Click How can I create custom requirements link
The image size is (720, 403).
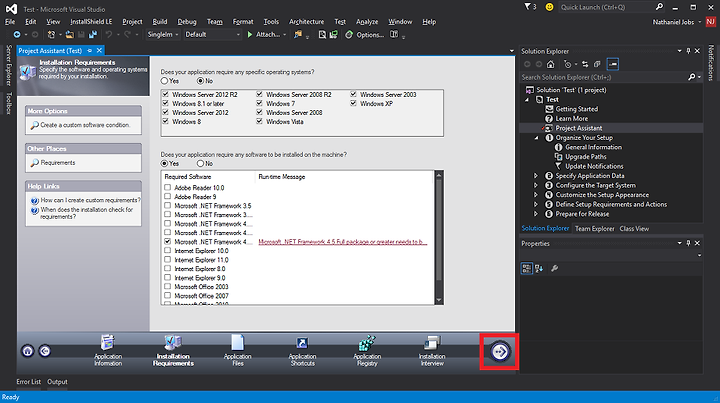pos(90,200)
